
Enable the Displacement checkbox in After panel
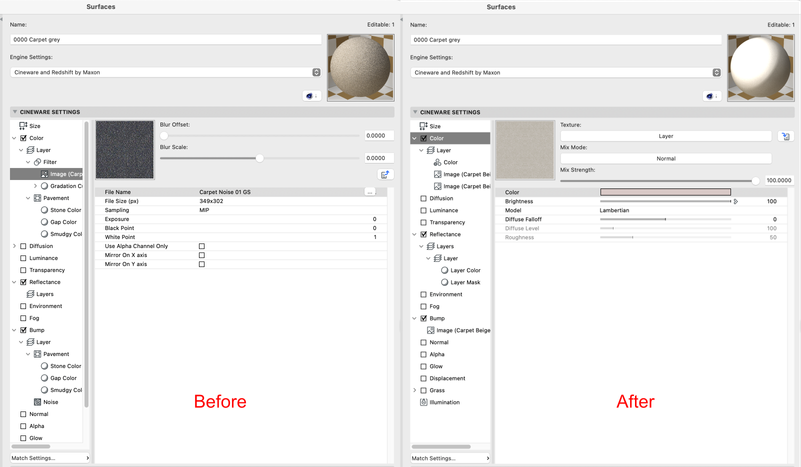(423, 378)
